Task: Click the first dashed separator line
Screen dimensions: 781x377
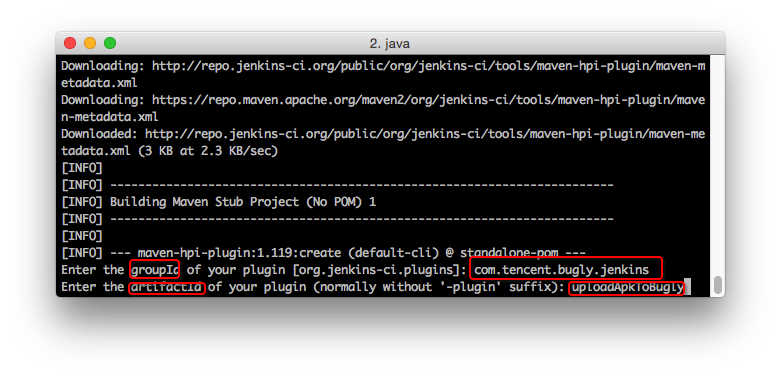Action: (x=362, y=185)
